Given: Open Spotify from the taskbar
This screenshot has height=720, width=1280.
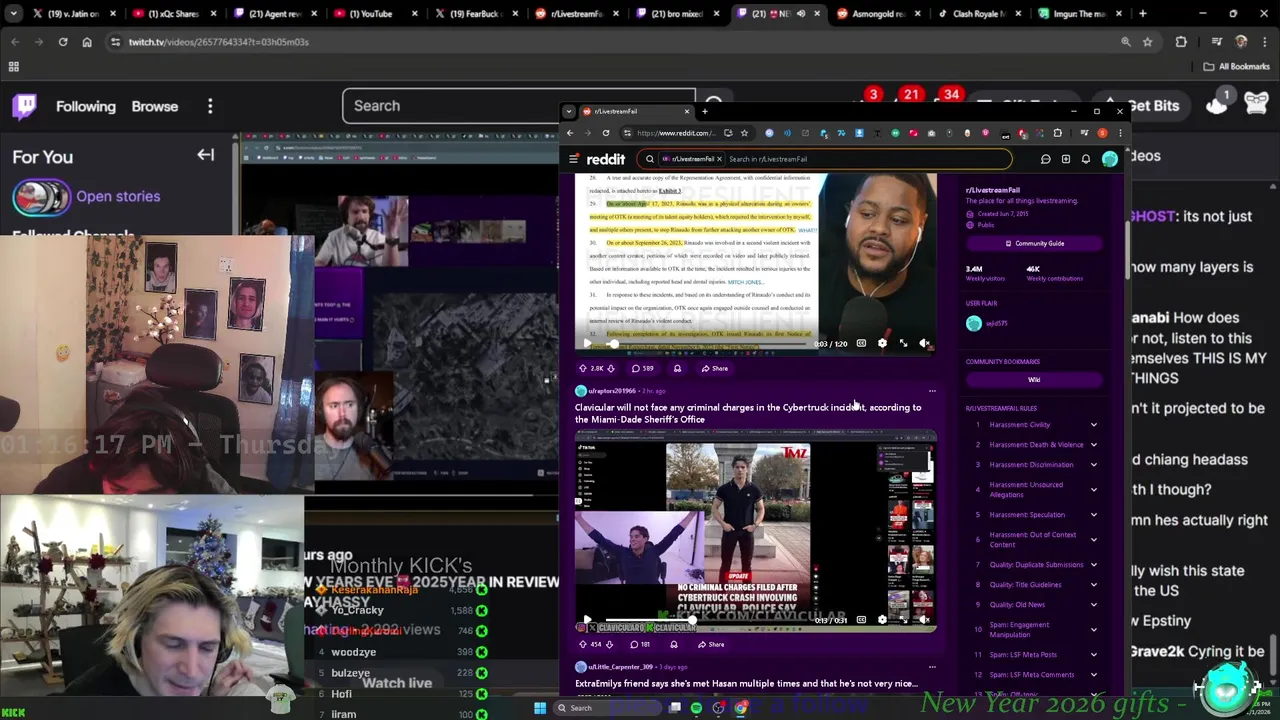Looking at the screenshot, I should point(696,708).
